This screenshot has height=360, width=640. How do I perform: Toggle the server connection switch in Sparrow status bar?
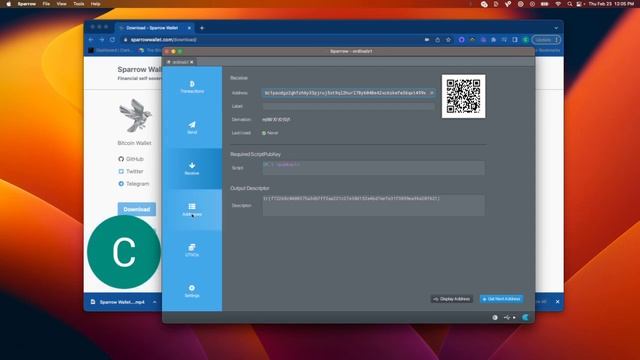(525, 317)
